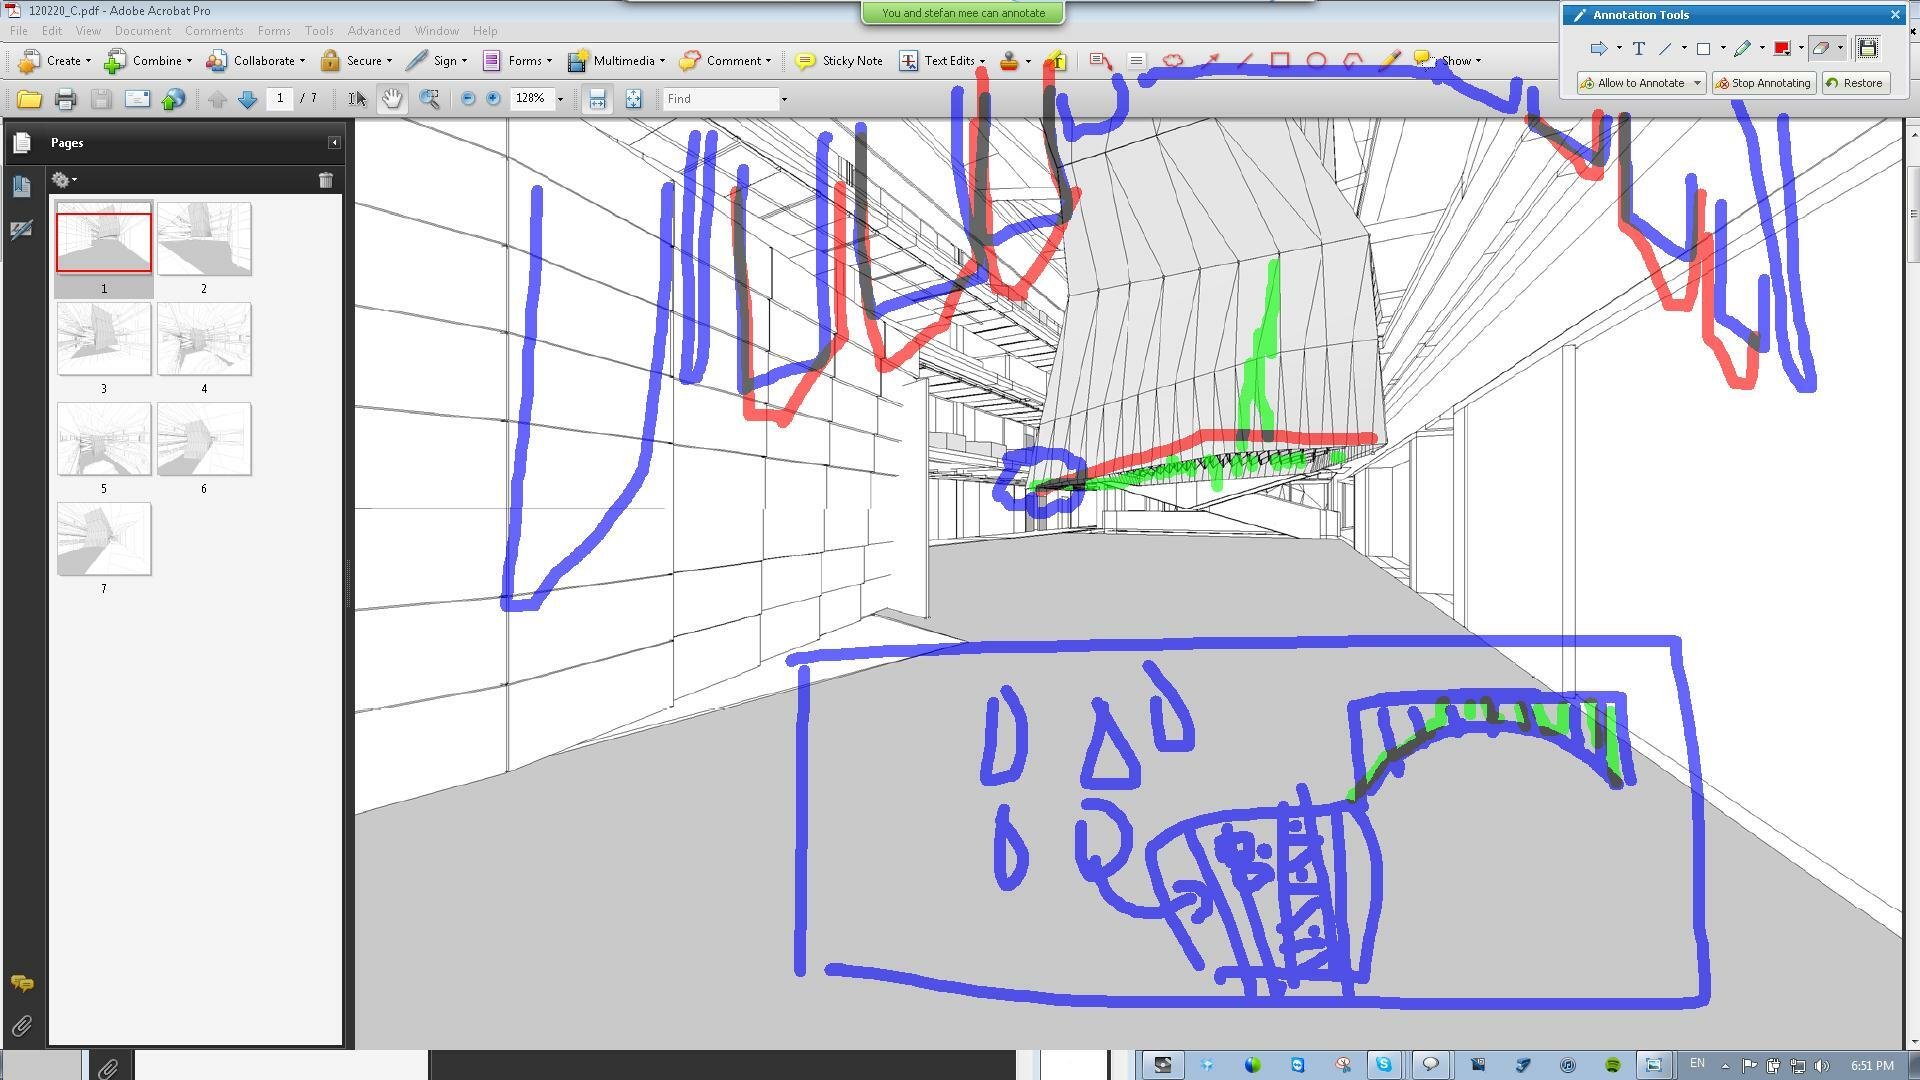Click the Zoom In plus button
The height and width of the screenshot is (1080, 1920).
tap(493, 99)
